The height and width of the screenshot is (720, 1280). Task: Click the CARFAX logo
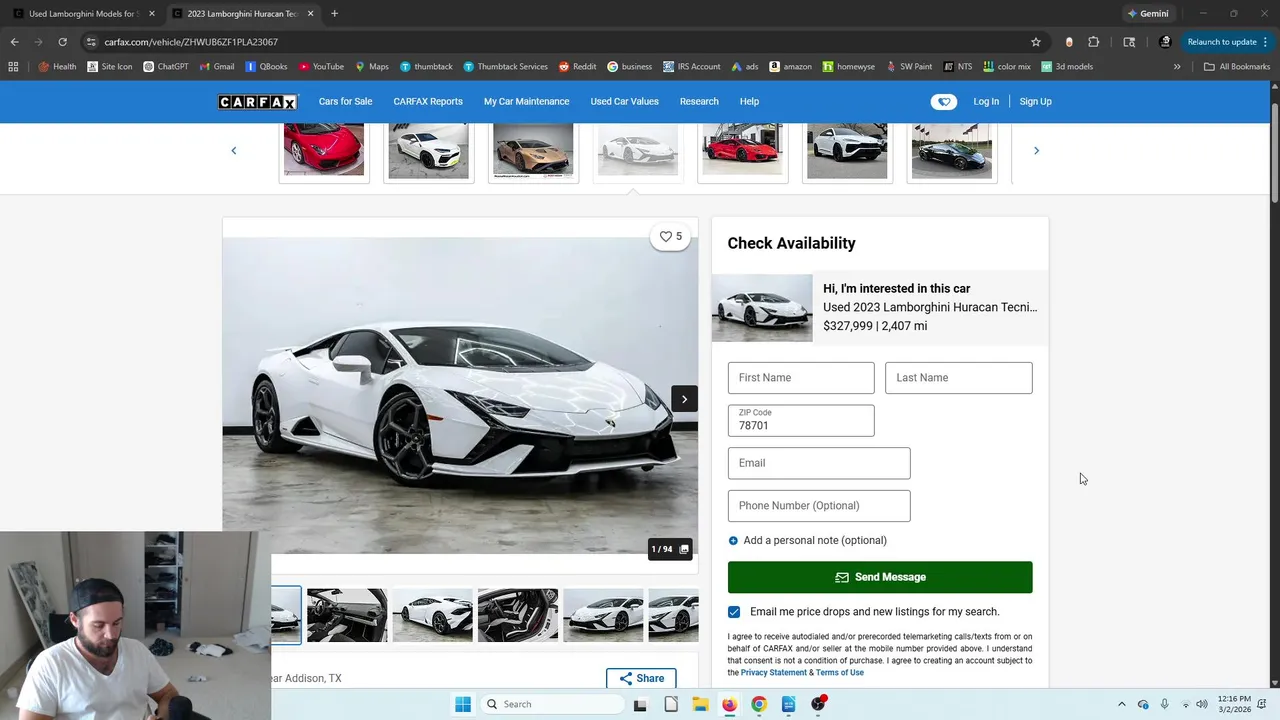[258, 102]
